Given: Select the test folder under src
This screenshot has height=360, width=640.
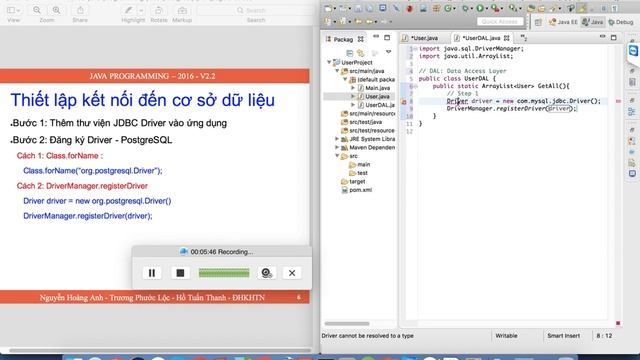Looking at the screenshot, I should point(358,173).
